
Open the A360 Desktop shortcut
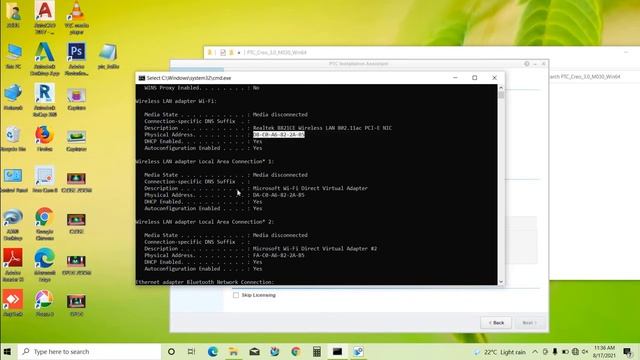[x=13, y=224]
